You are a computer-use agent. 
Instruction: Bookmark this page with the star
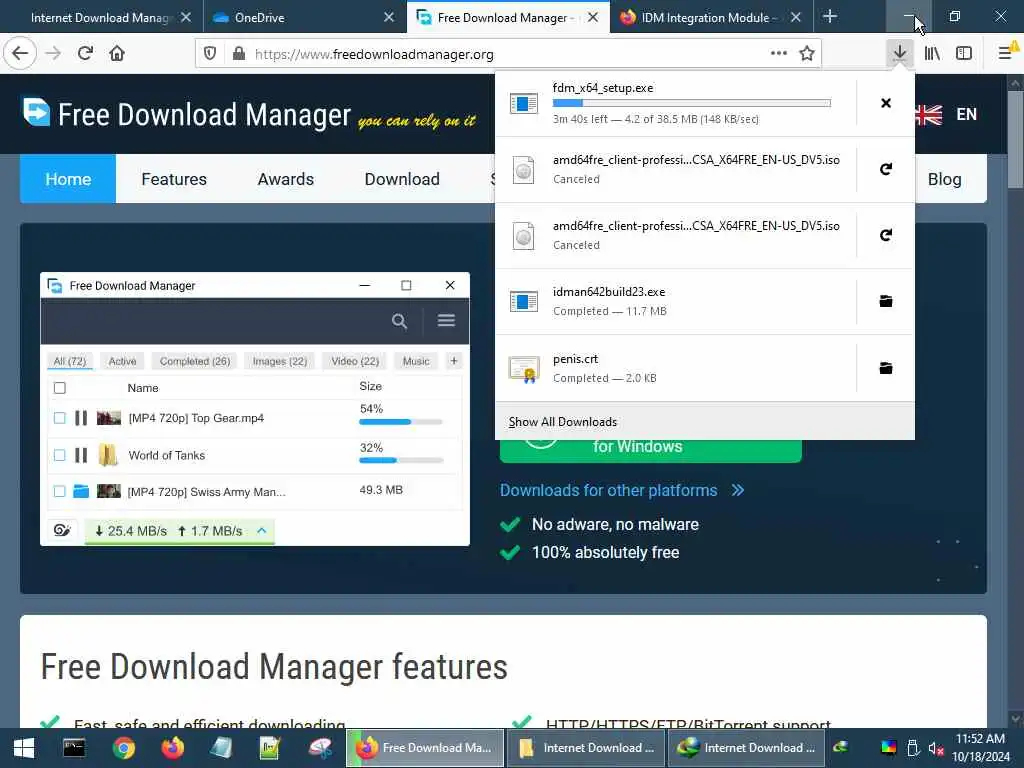tap(807, 54)
